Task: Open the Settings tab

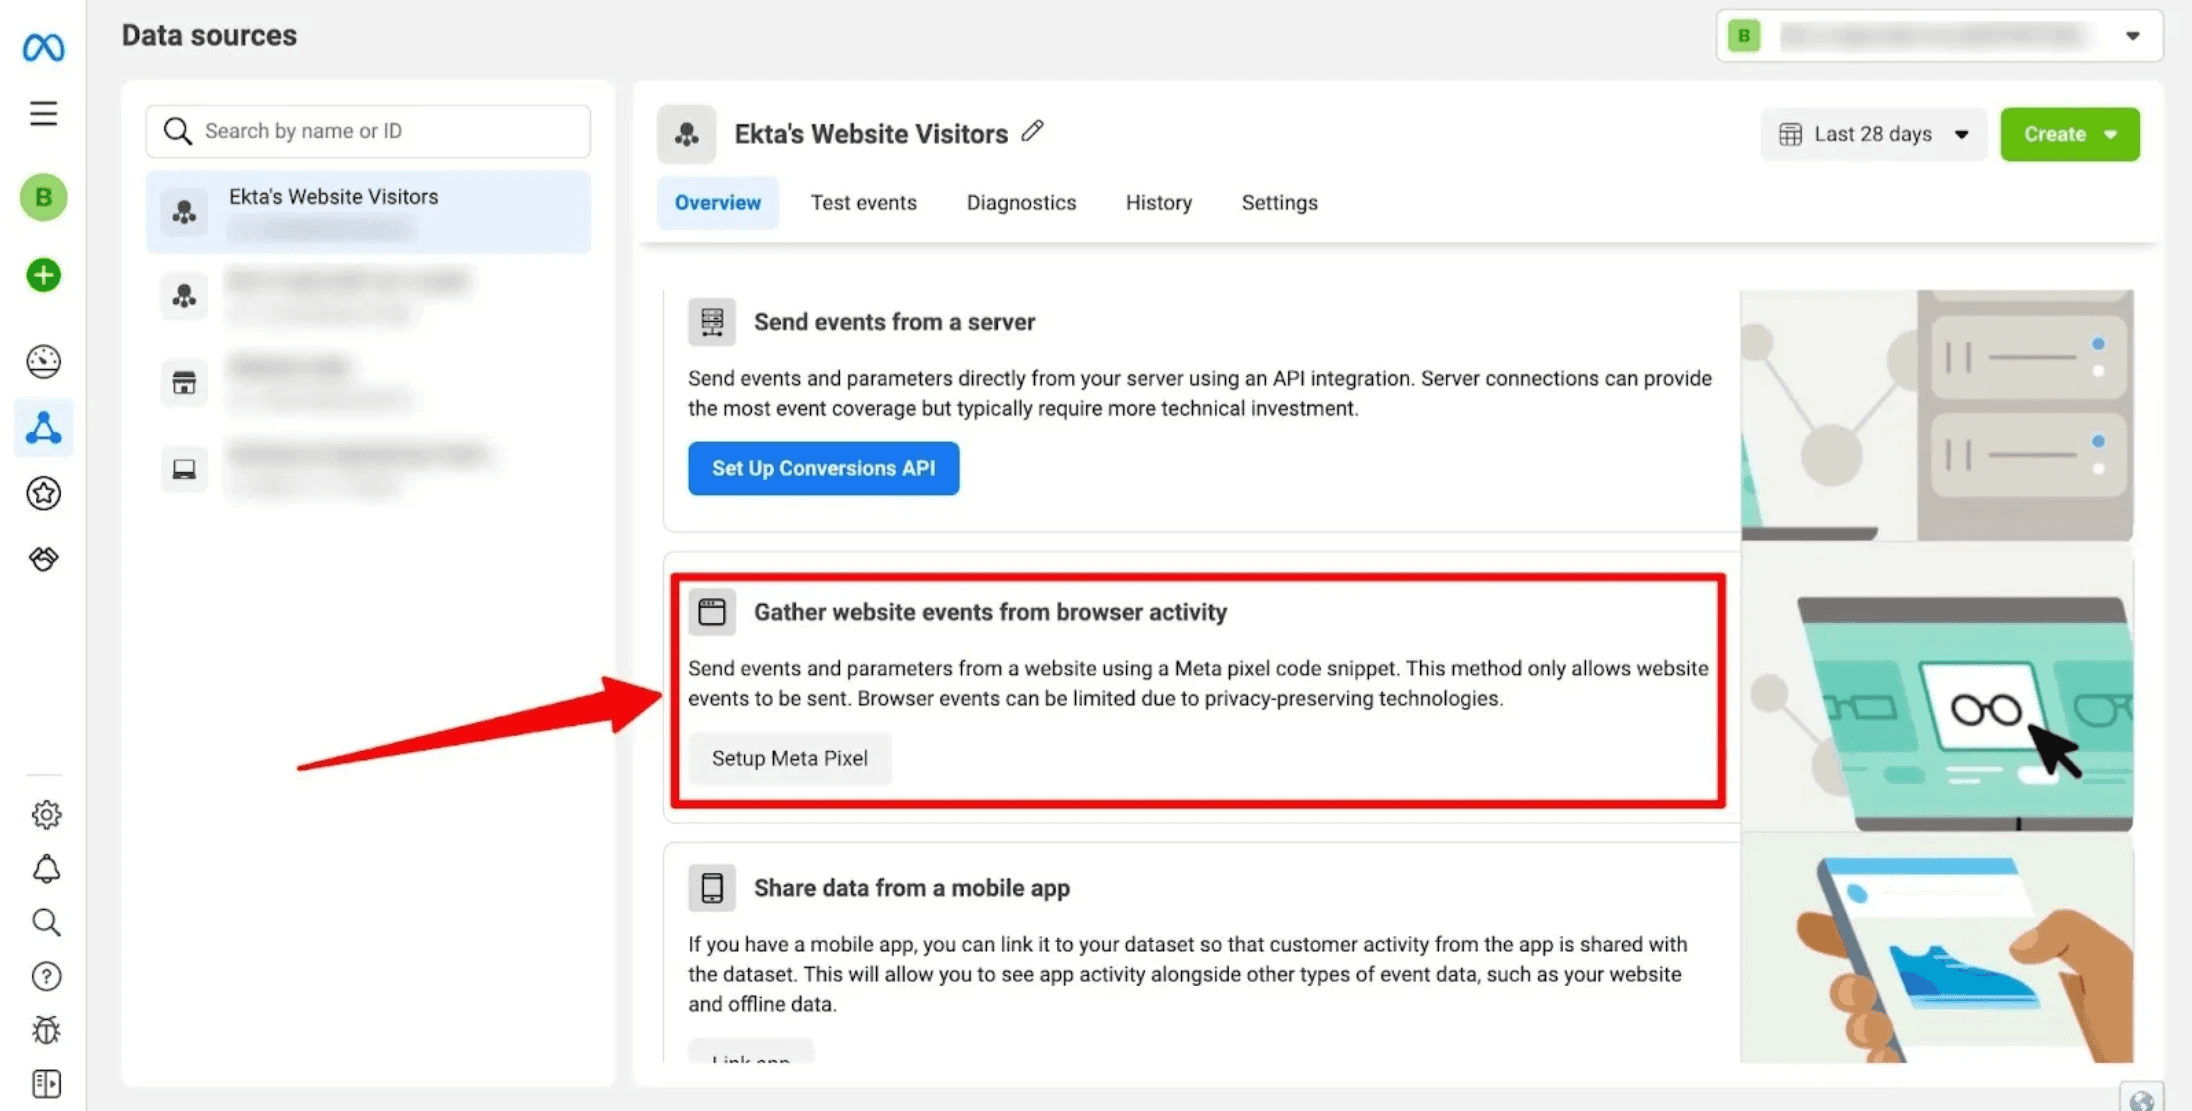Action: (x=1279, y=203)
